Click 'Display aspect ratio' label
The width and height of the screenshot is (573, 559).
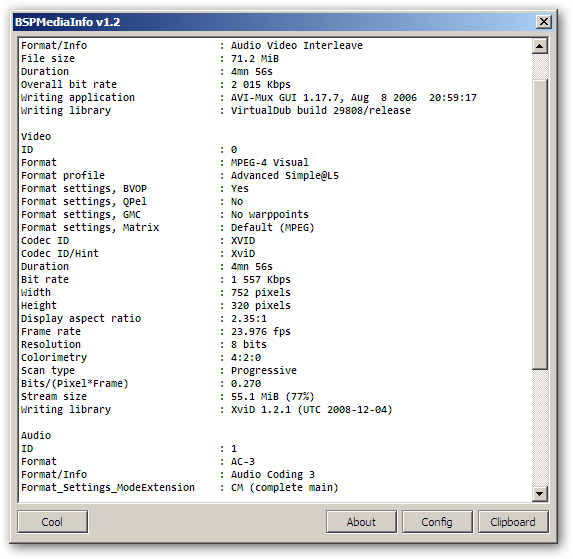pos(81,319)
